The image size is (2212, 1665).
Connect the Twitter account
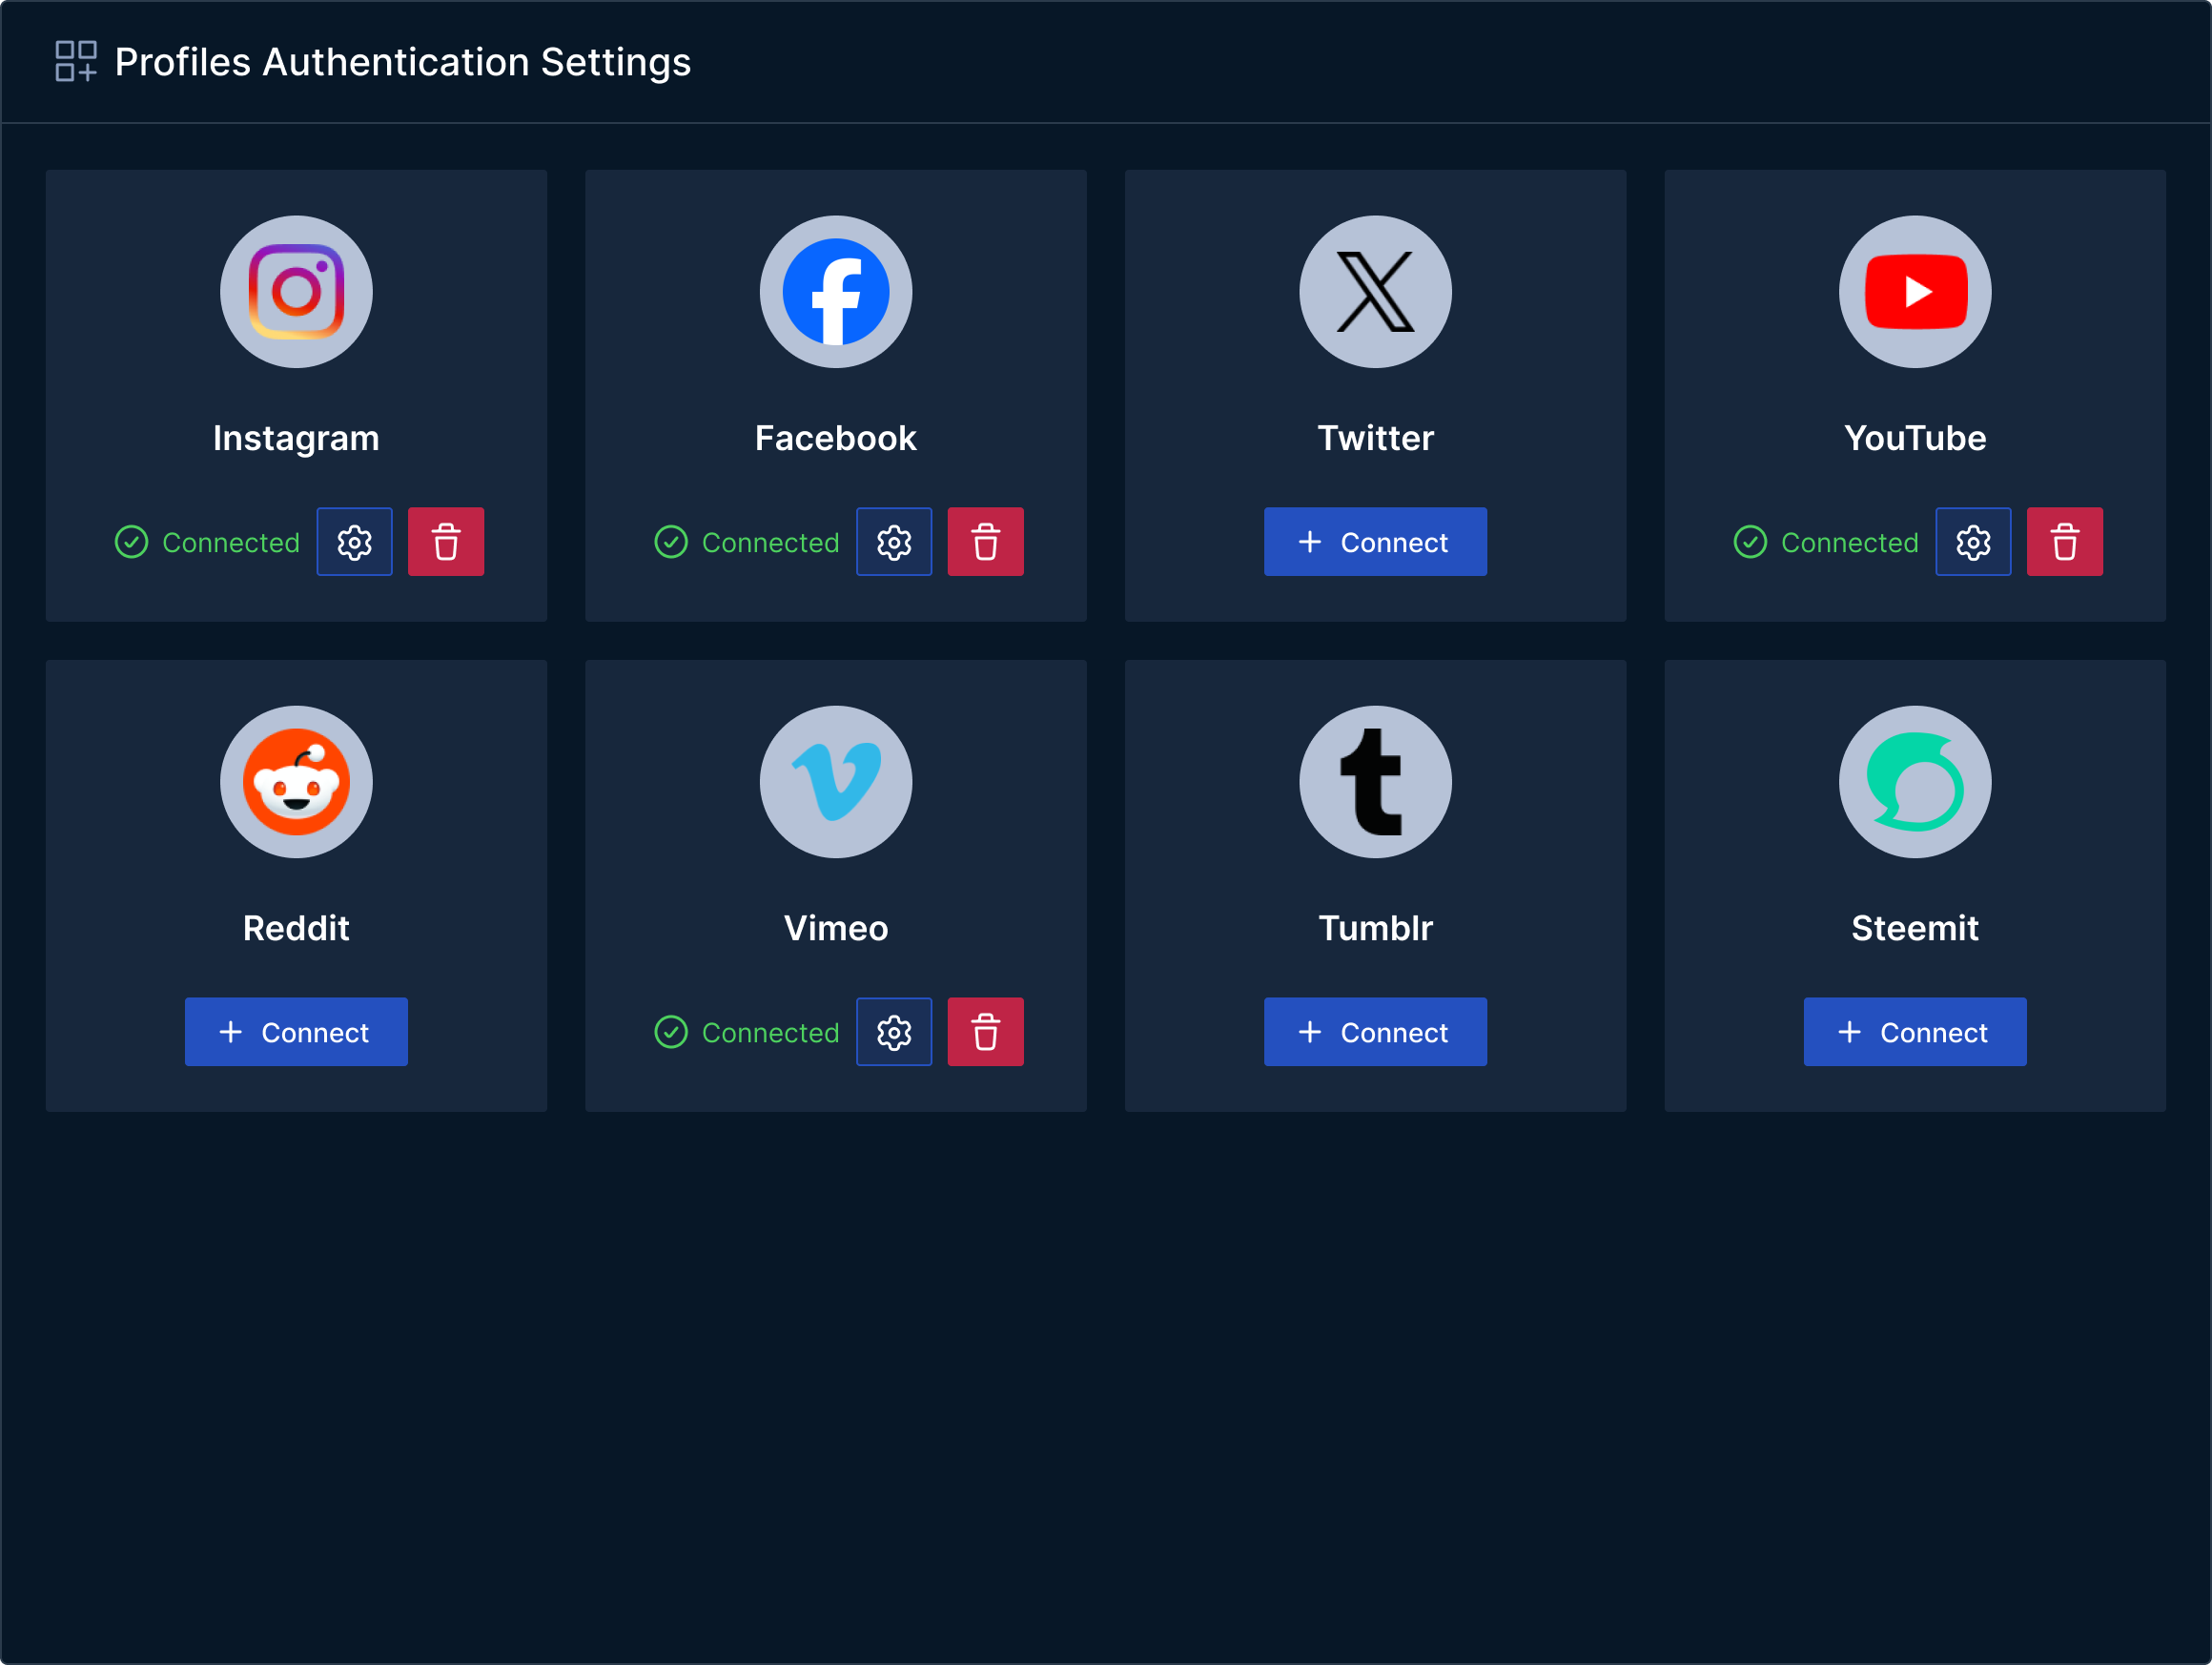(x=1375, y=542)
